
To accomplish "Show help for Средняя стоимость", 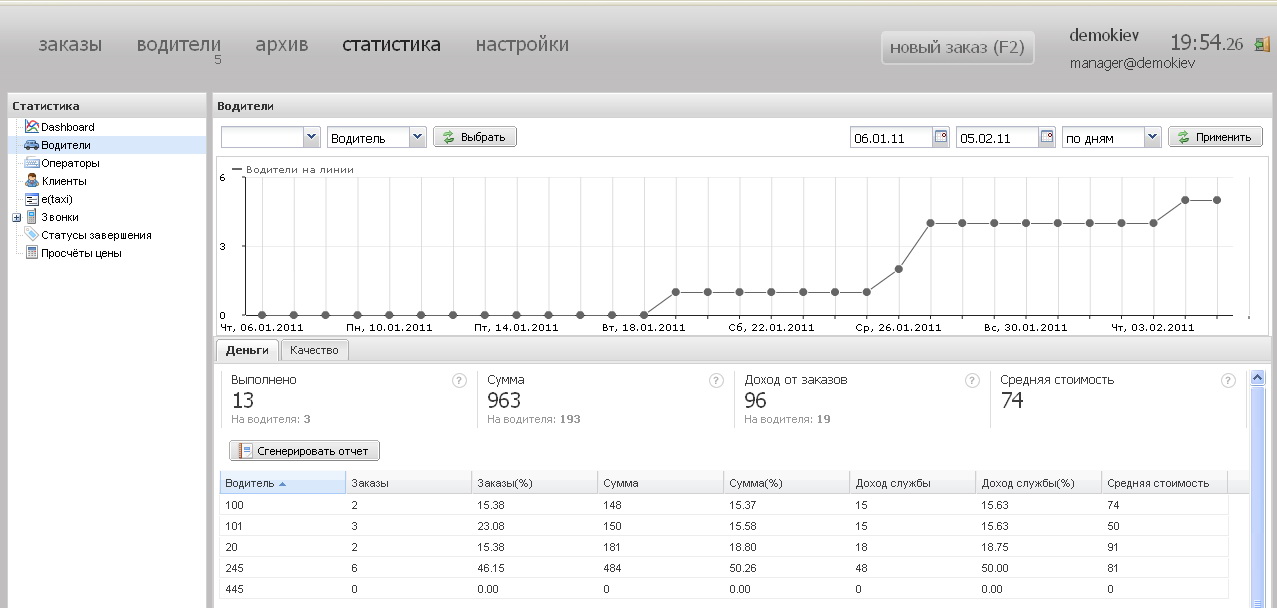I will pos(1228,380).
